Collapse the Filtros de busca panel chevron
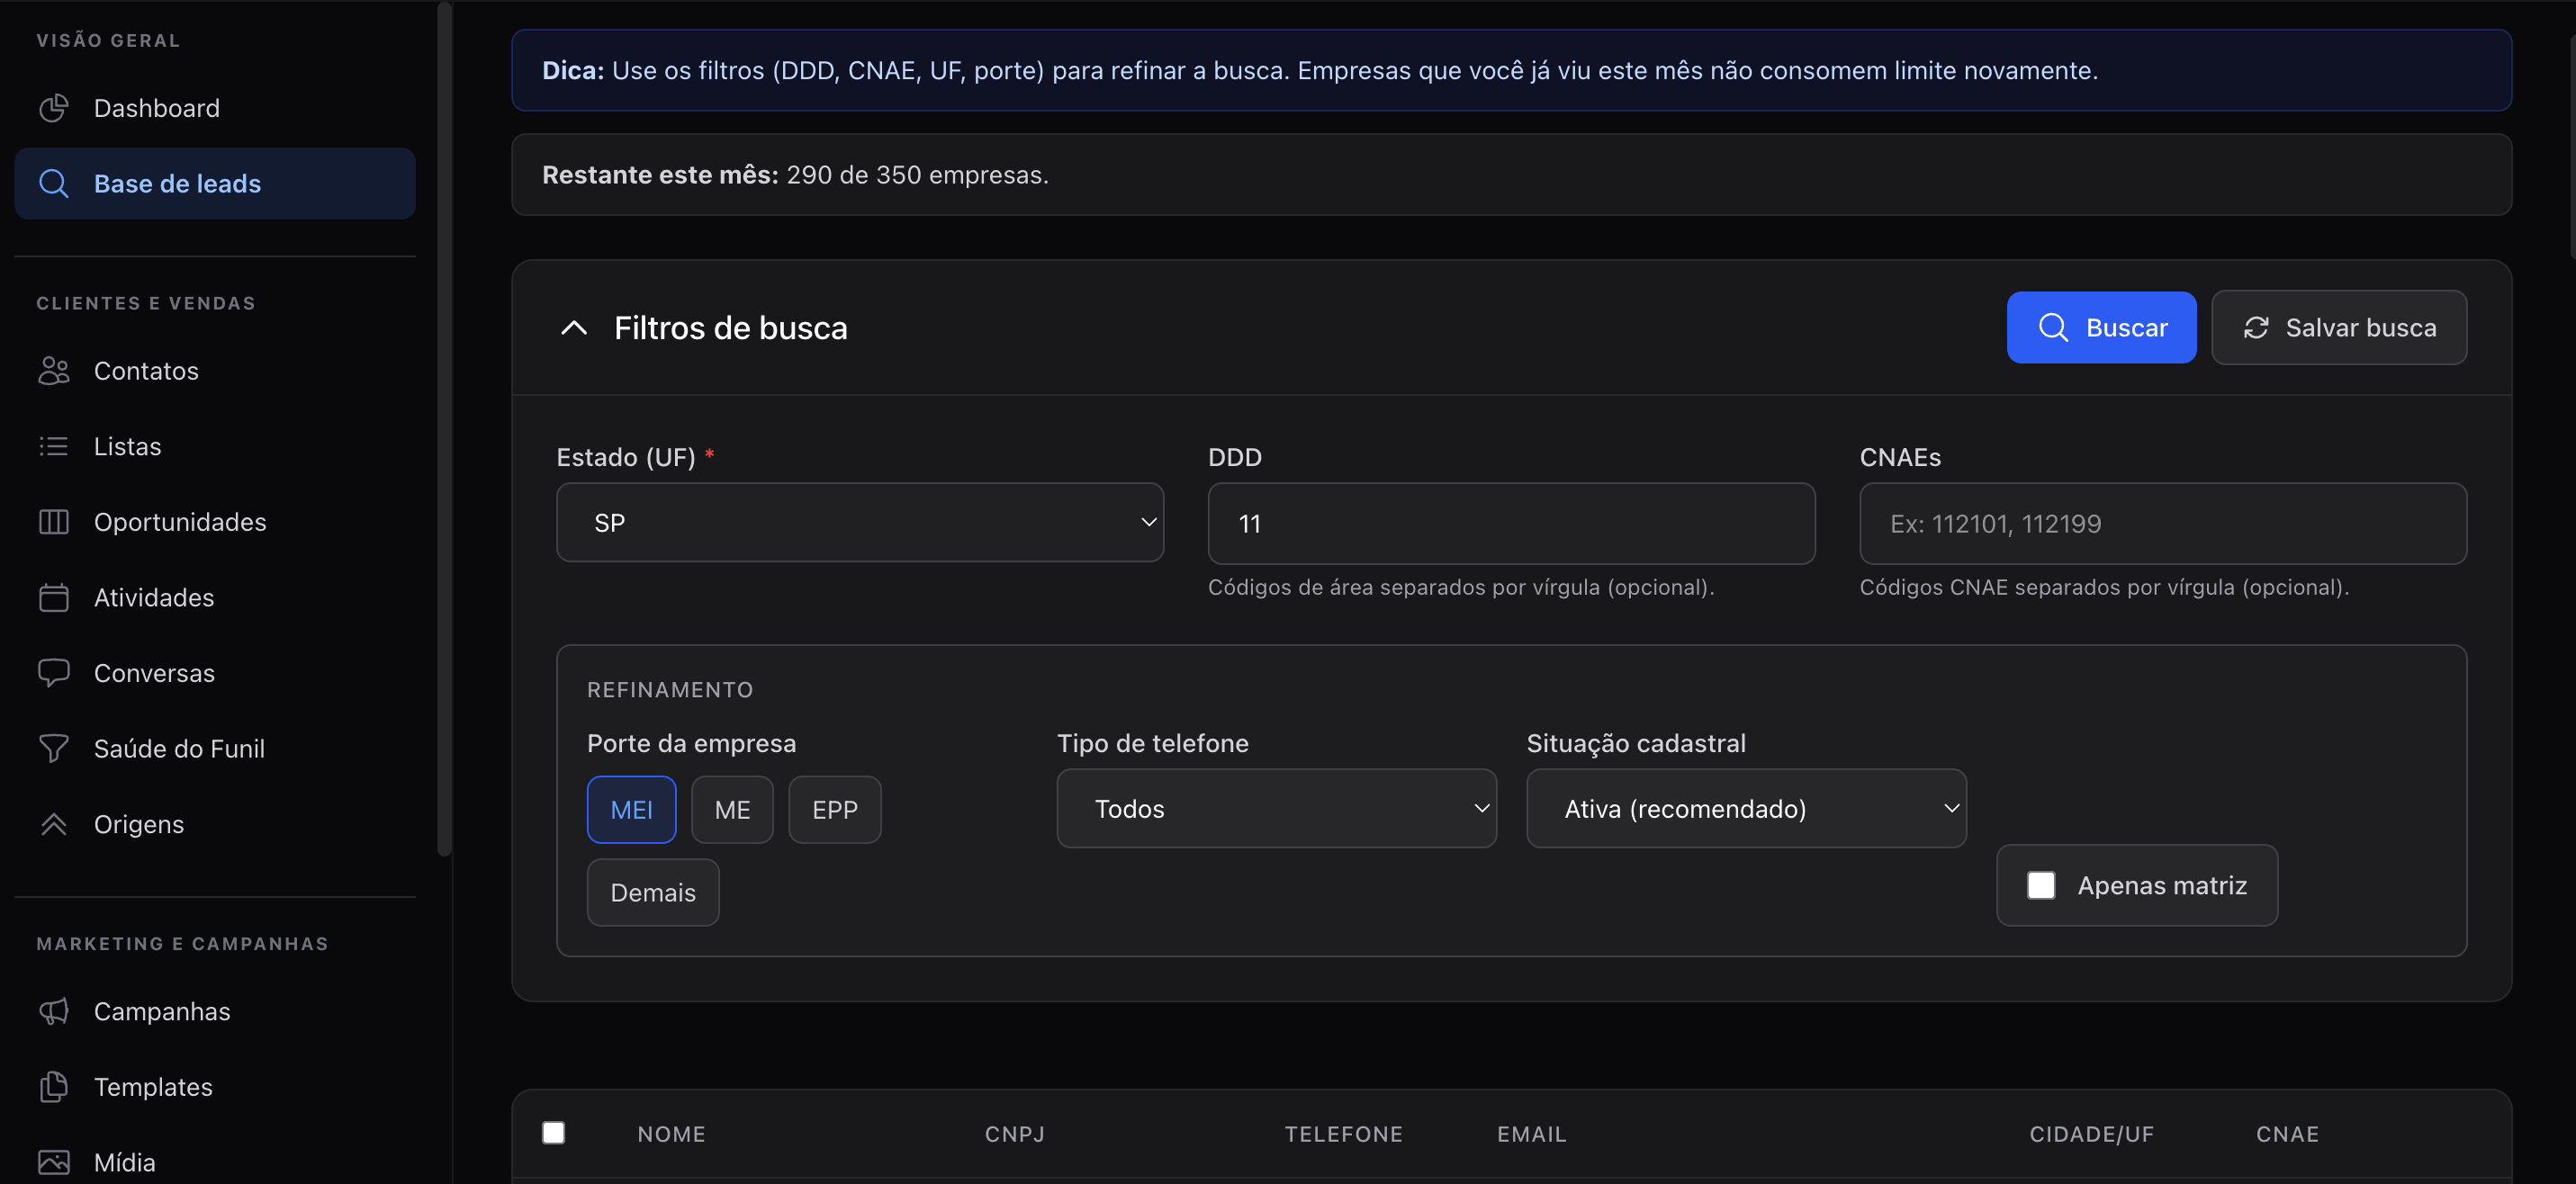Screen dimensions: 2576x1184 [x=574, y=327]
